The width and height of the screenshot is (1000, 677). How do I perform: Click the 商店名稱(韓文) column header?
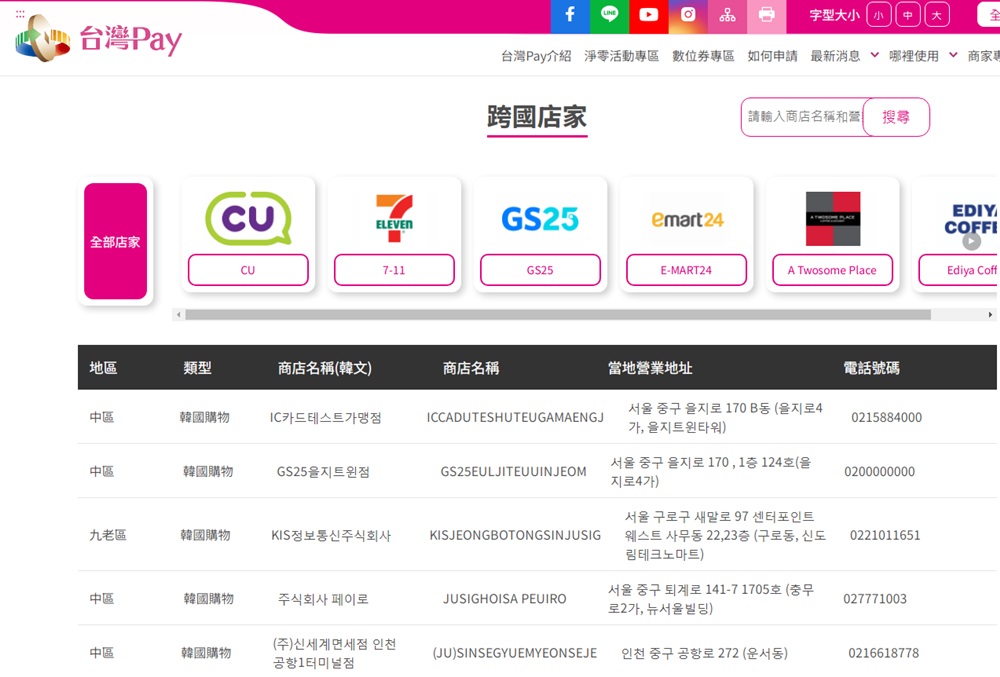tap(325, 368)
